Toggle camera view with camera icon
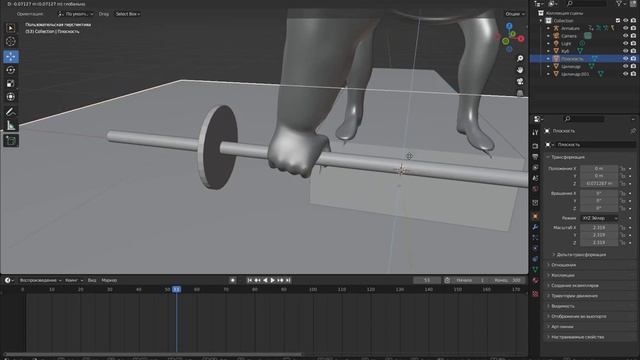Viewport: 640px width, 360px height. [x=520, y=82]
